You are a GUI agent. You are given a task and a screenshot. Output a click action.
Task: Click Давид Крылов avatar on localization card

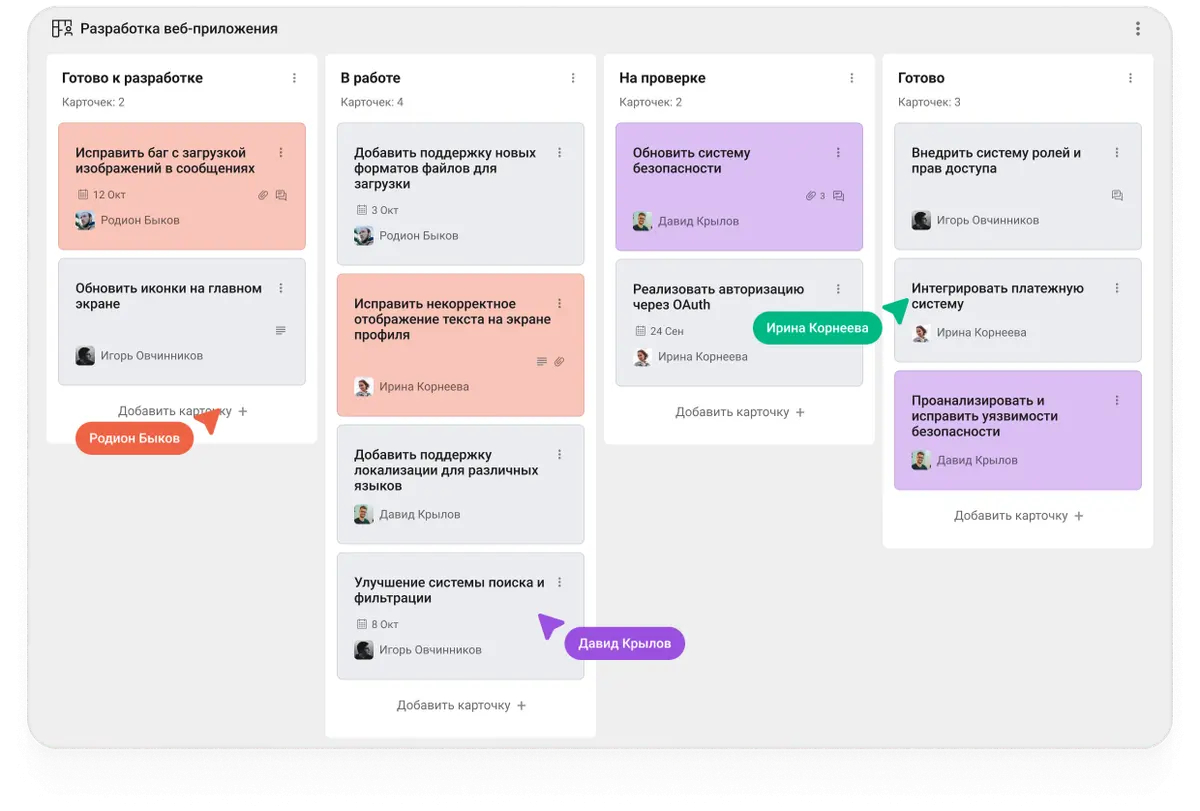point(364,514)
